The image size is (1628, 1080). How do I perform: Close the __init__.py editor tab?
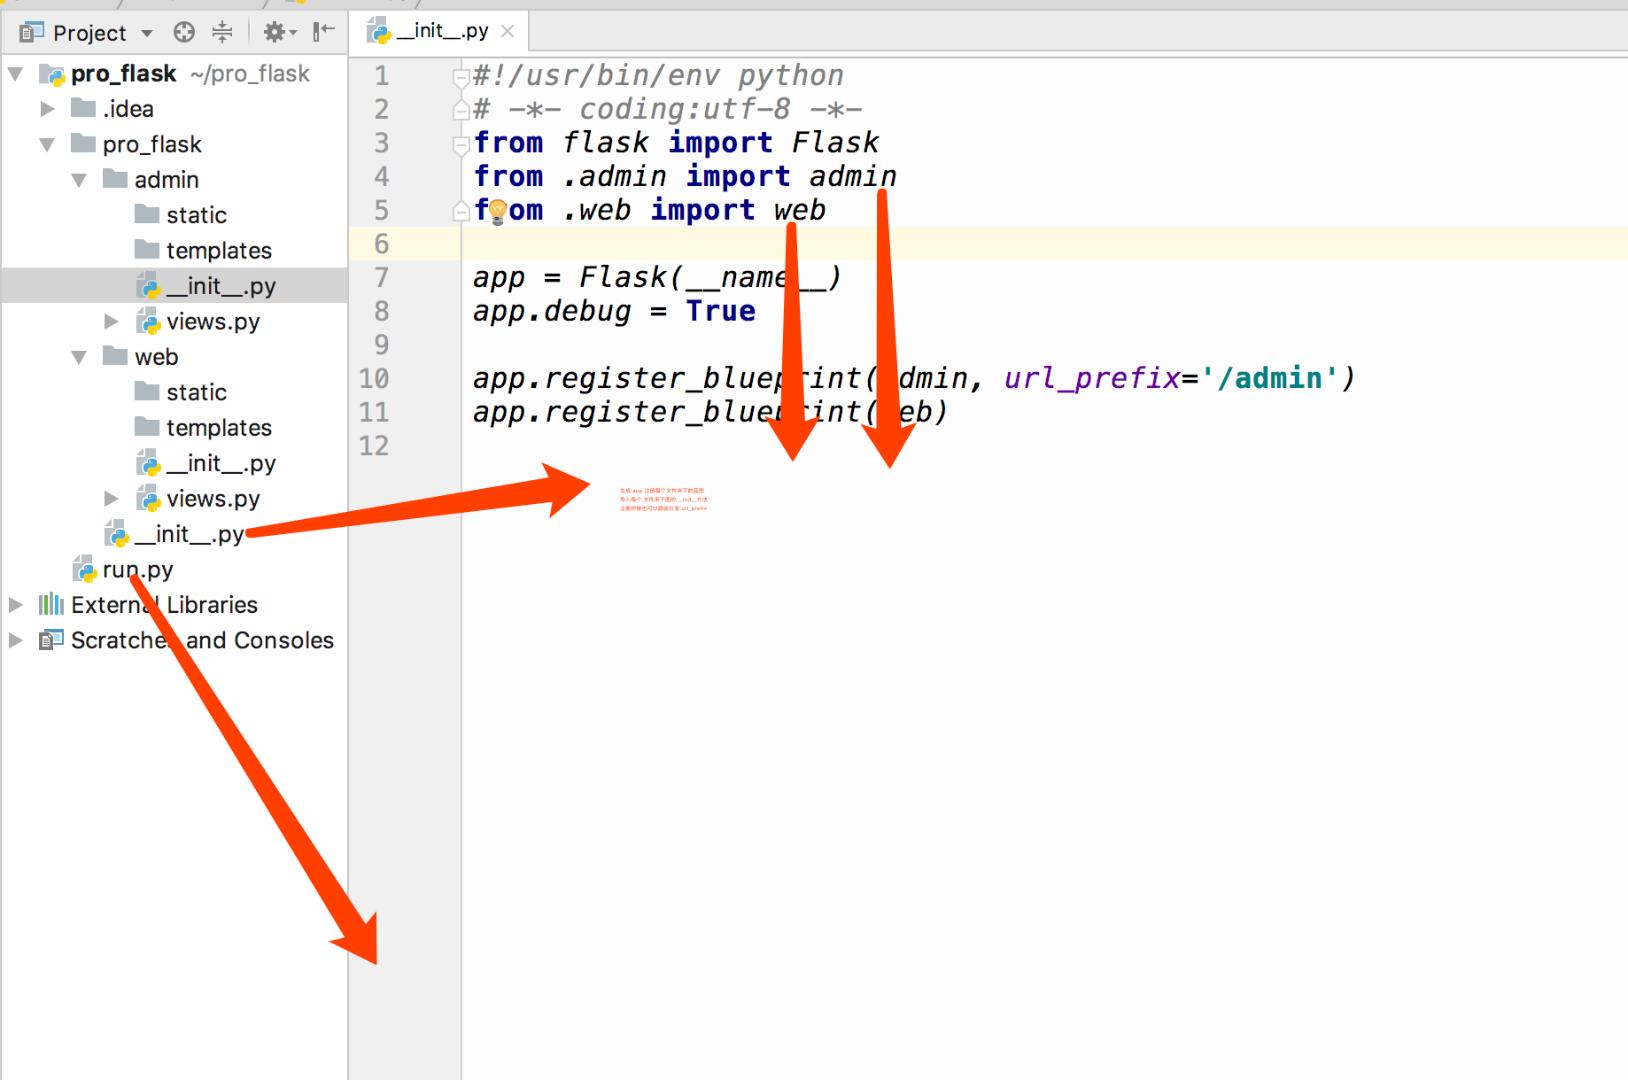tap(507, 31)
